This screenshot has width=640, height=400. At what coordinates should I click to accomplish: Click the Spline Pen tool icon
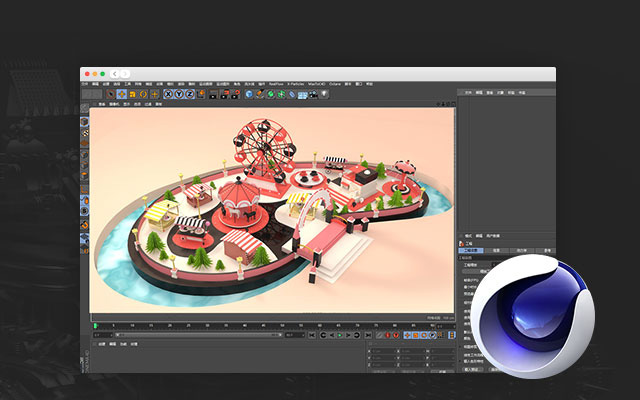click(x=260, y=94)
